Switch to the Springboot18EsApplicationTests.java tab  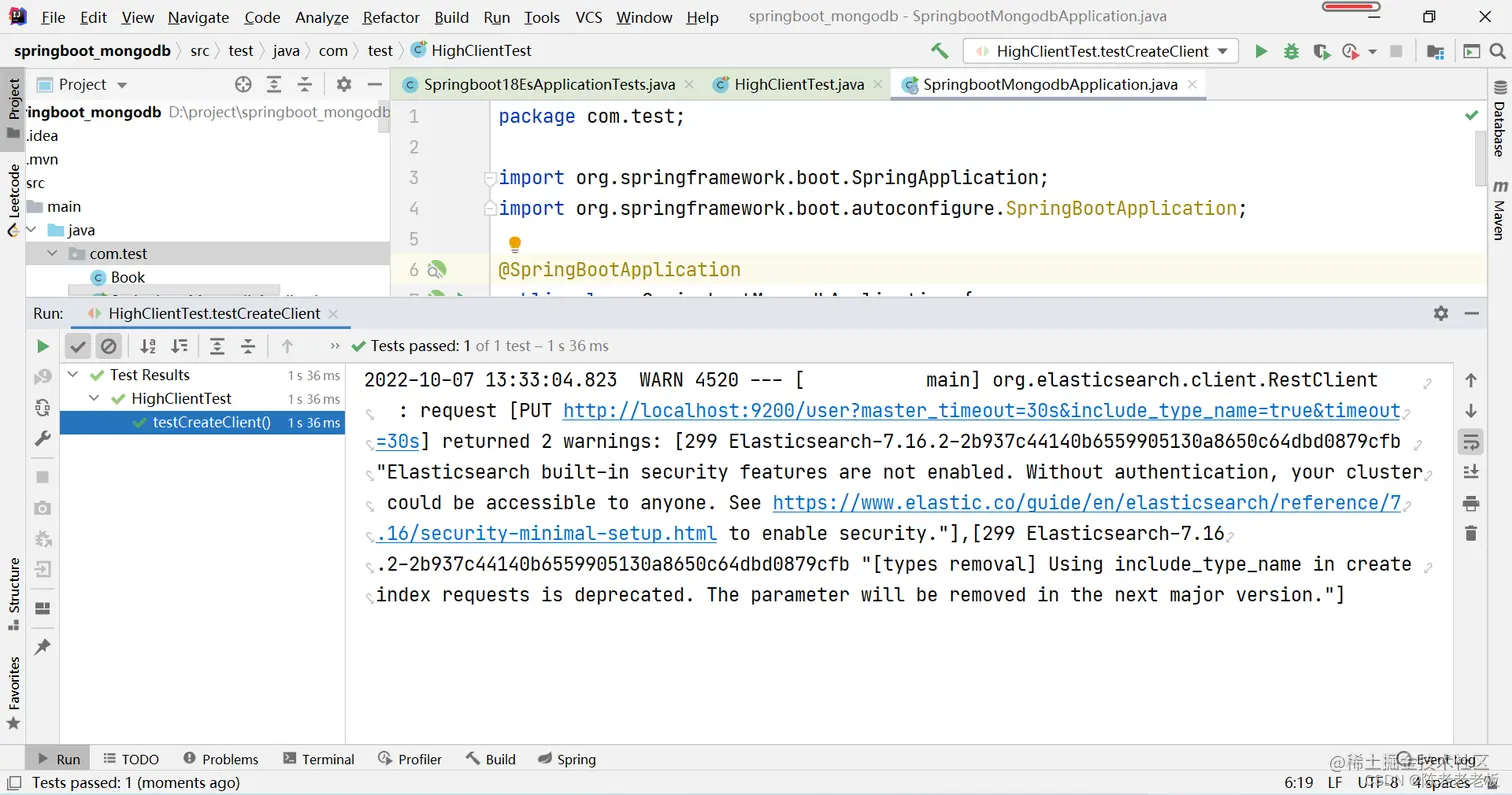pos(548,85)
